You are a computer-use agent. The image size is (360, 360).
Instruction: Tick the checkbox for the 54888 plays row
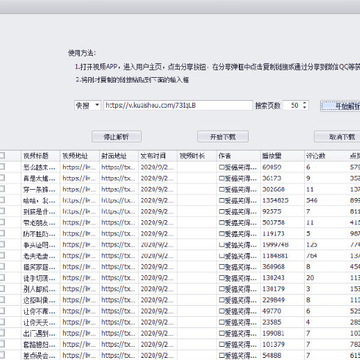(x=2, y=355)
